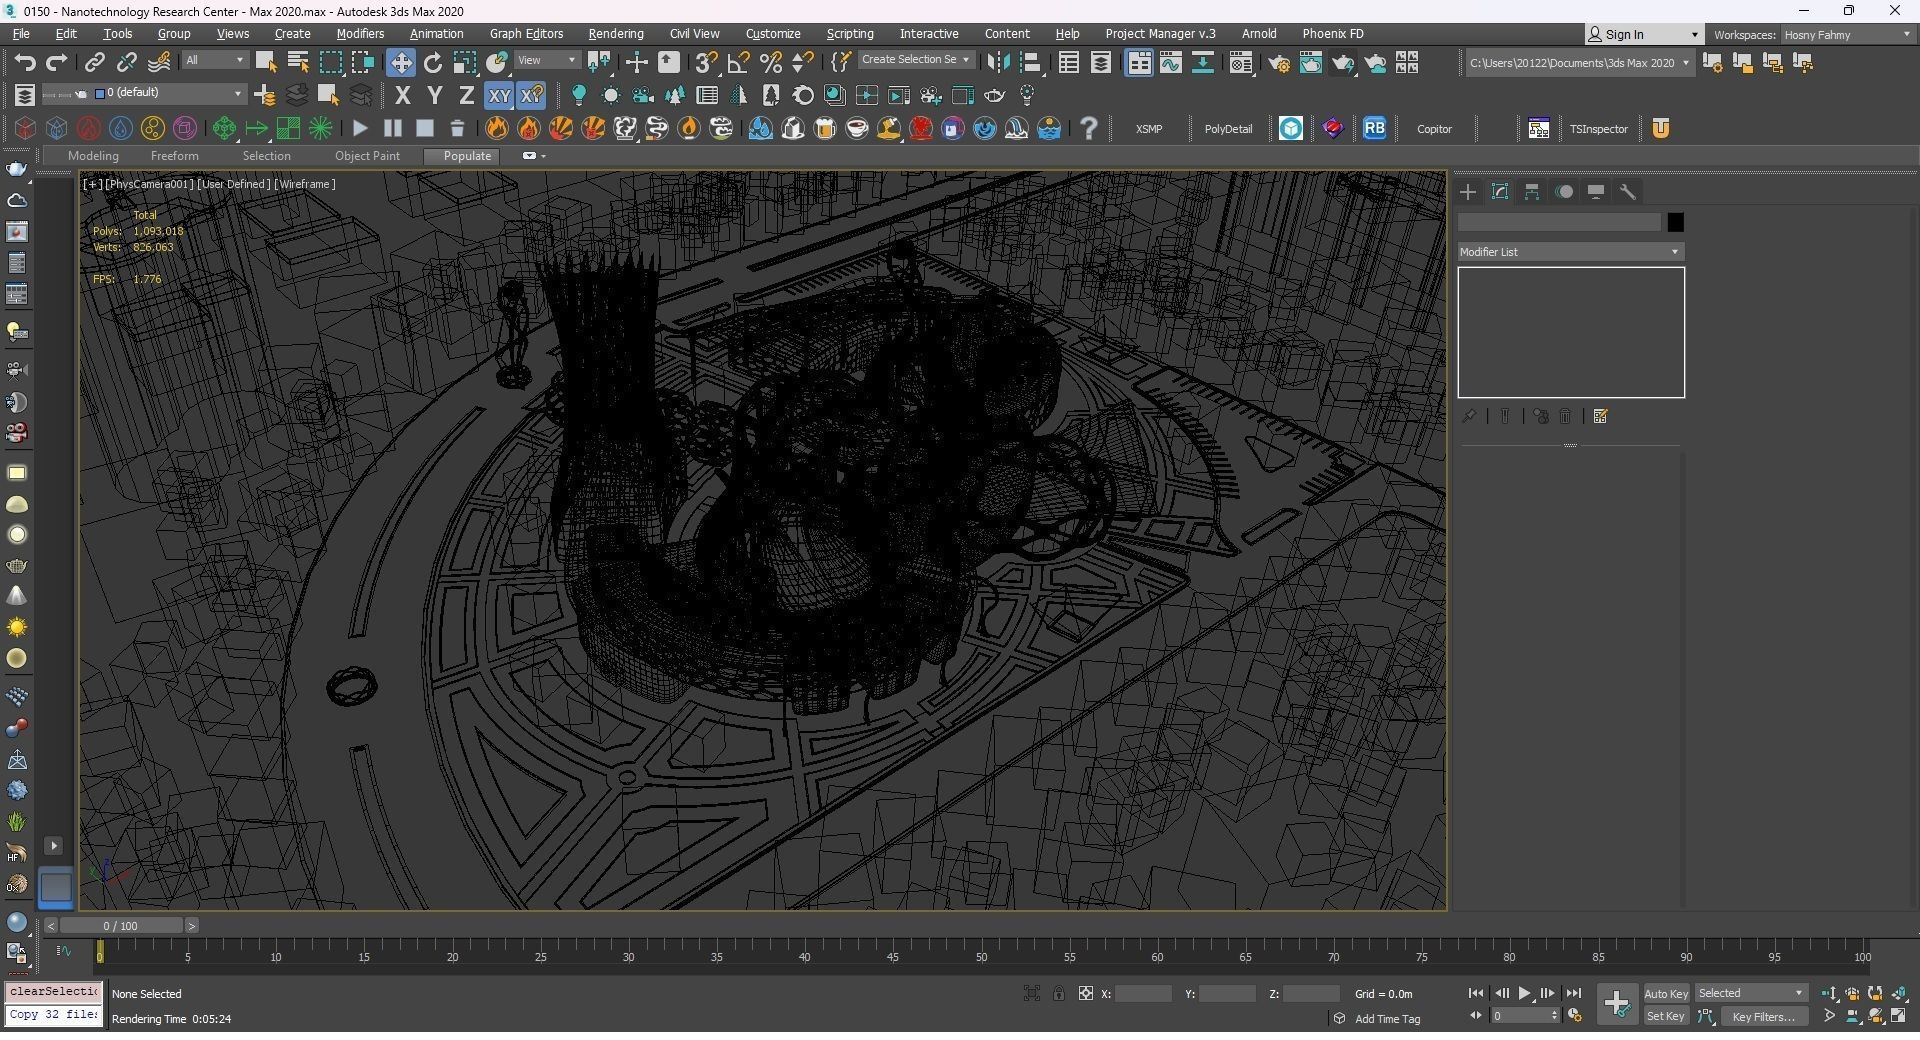Undo the last action
Image resolution: width=1920 pixels, height=1040 pixels.
tap(25, 63)
